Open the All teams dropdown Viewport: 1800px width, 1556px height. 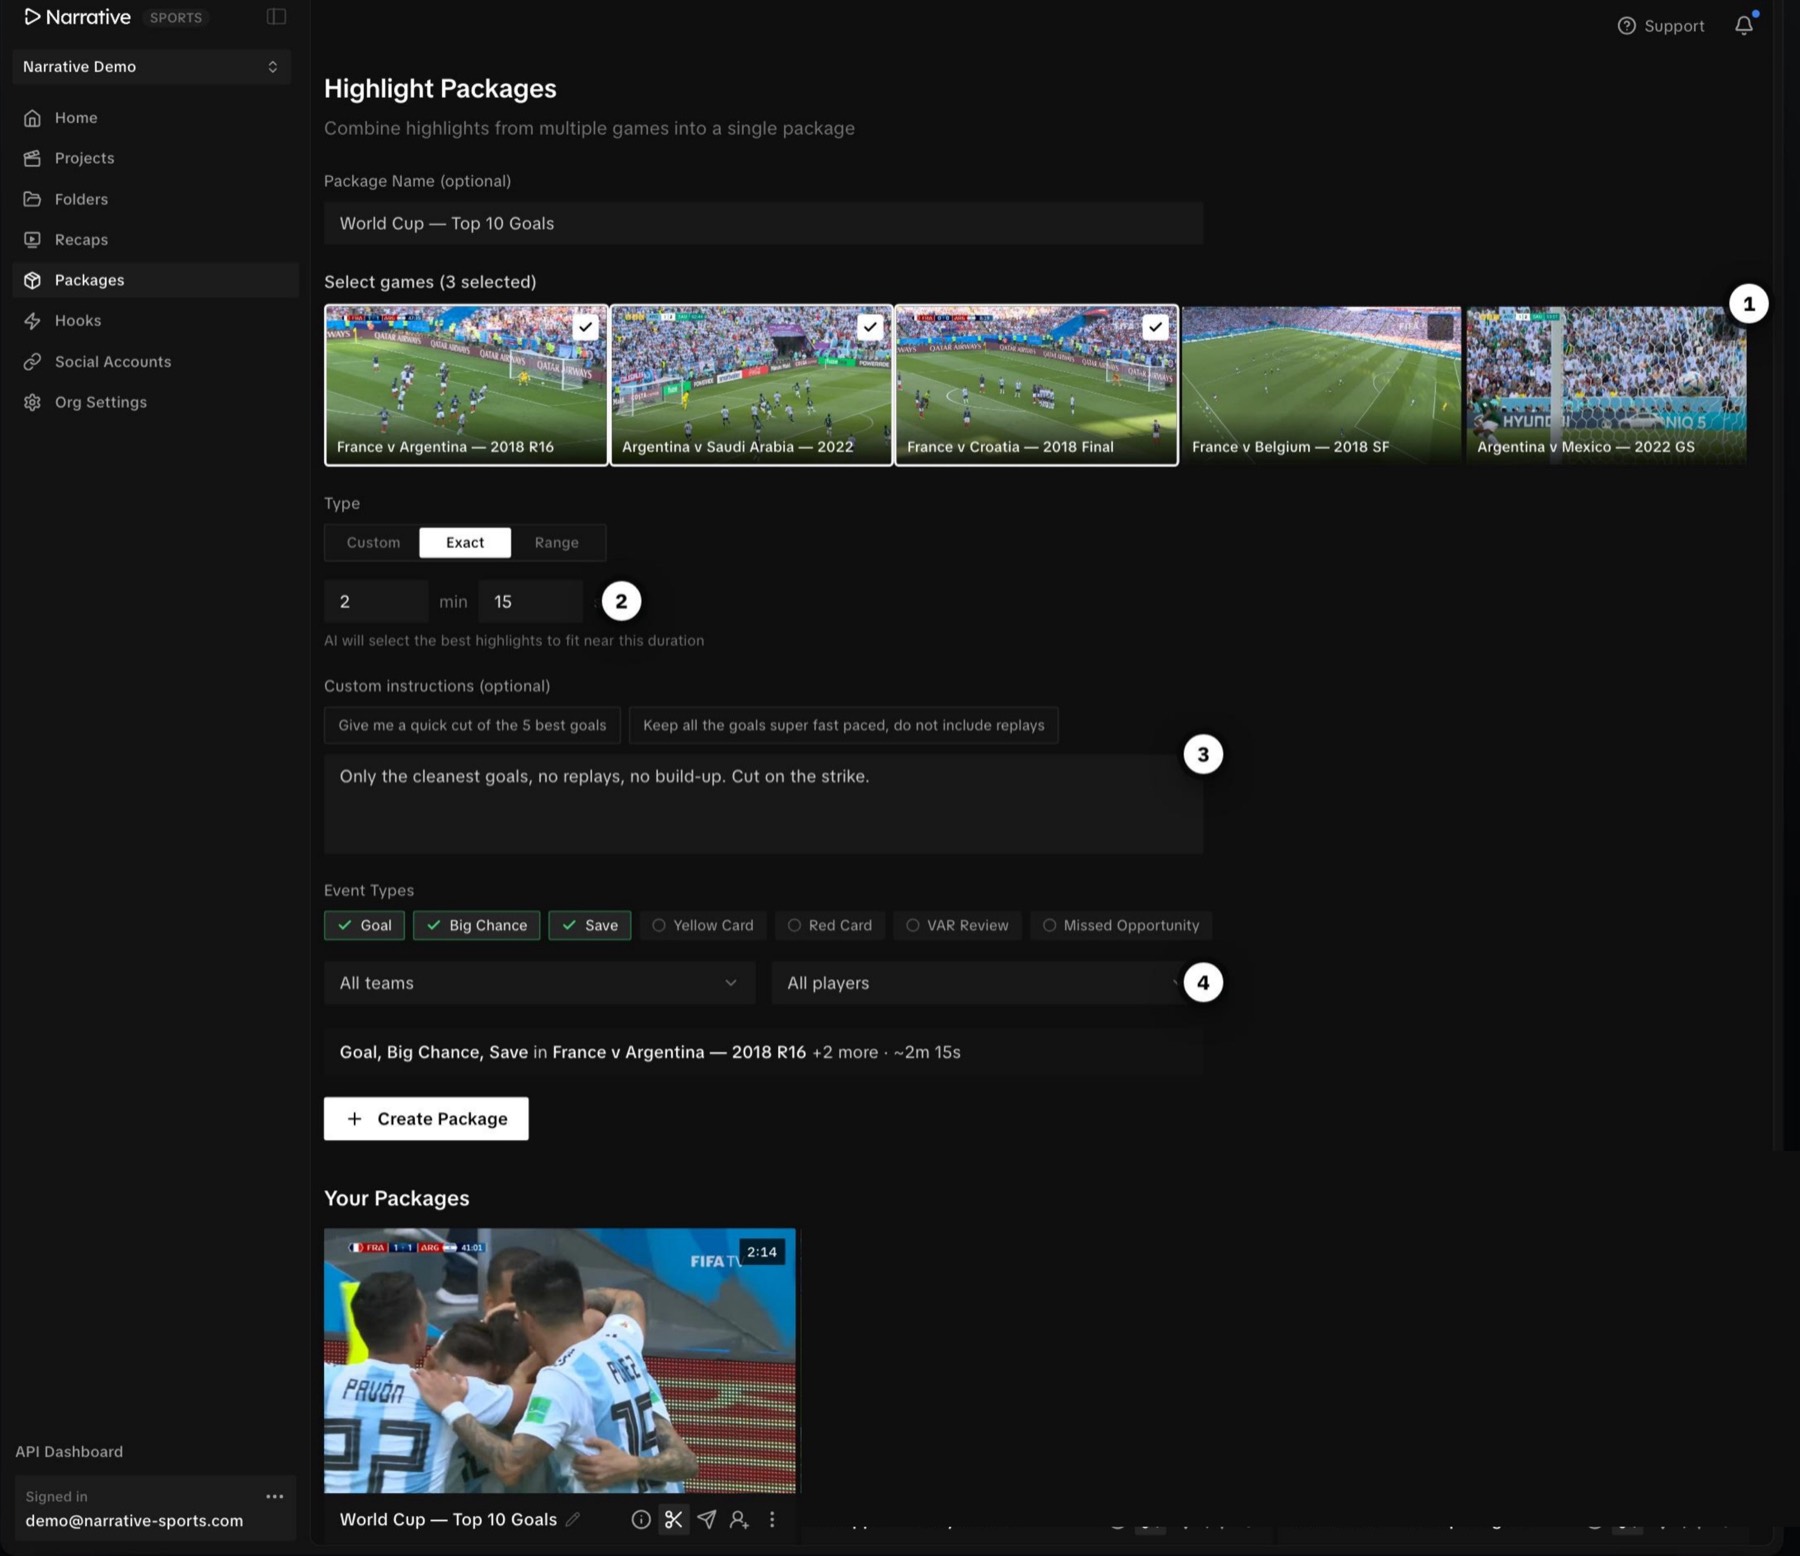tap(539, 983)
